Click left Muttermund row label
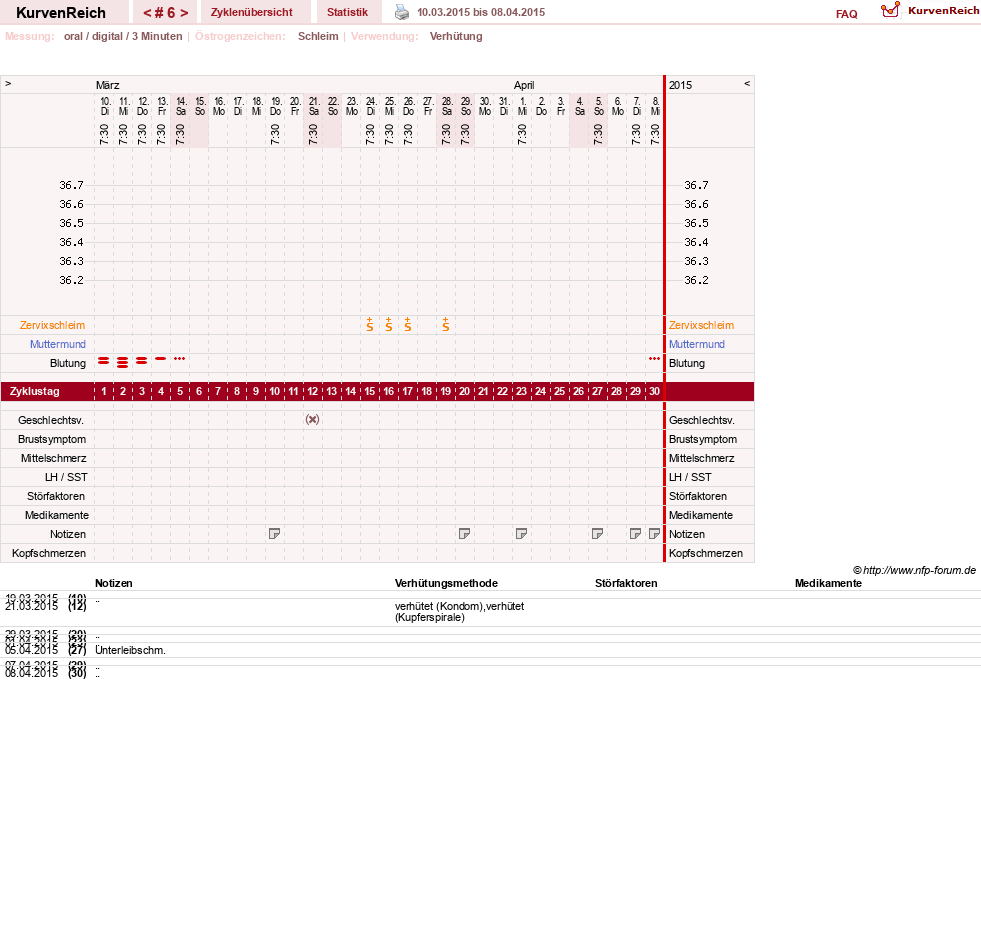Viewport: 981px width, 937px height. 58,344
